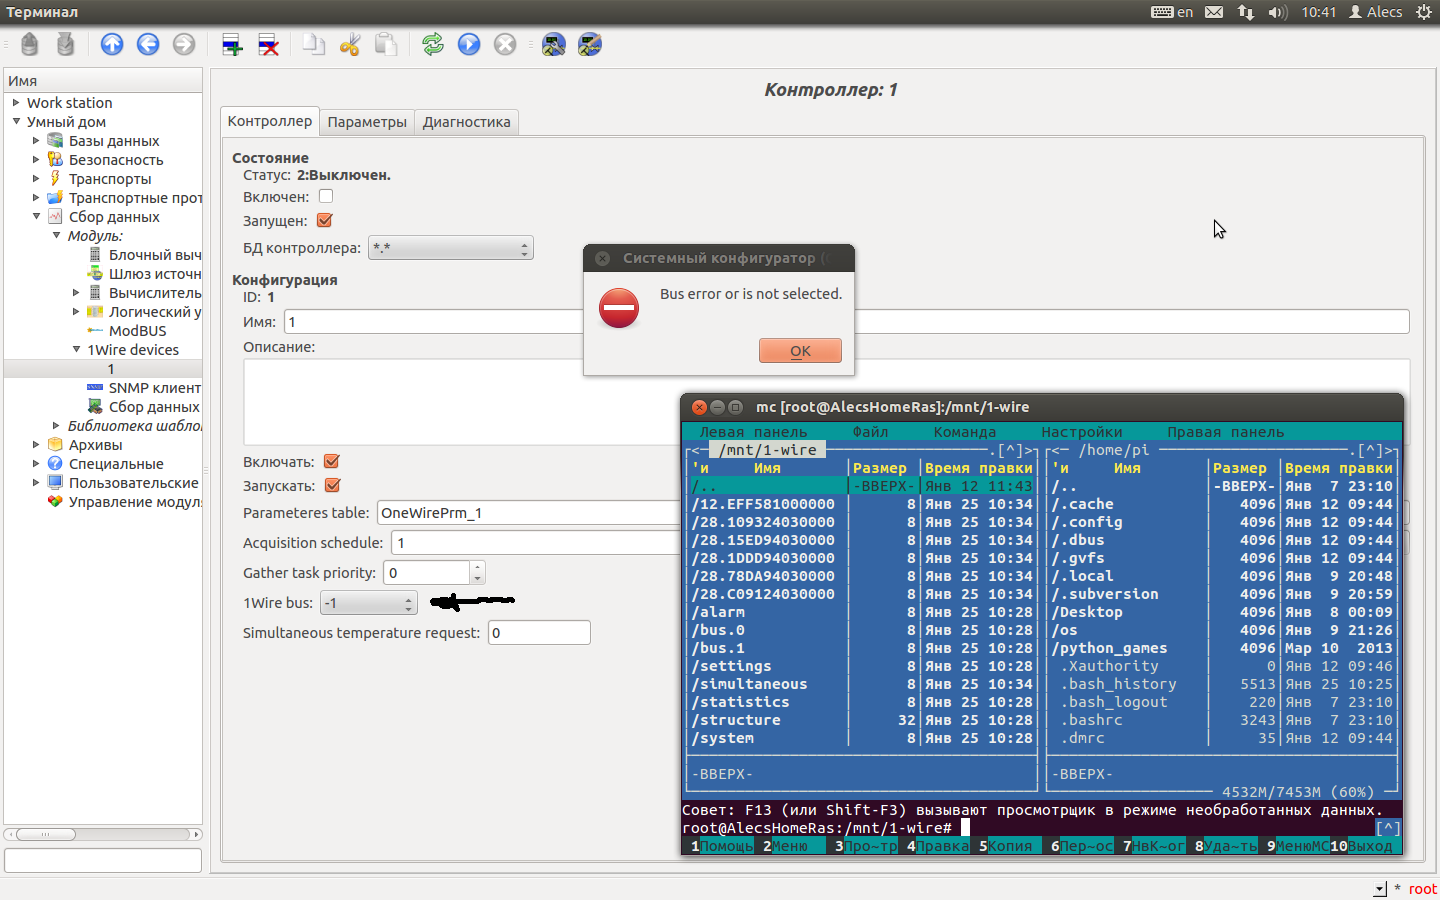Switch to the Диагностика tab

466,122
